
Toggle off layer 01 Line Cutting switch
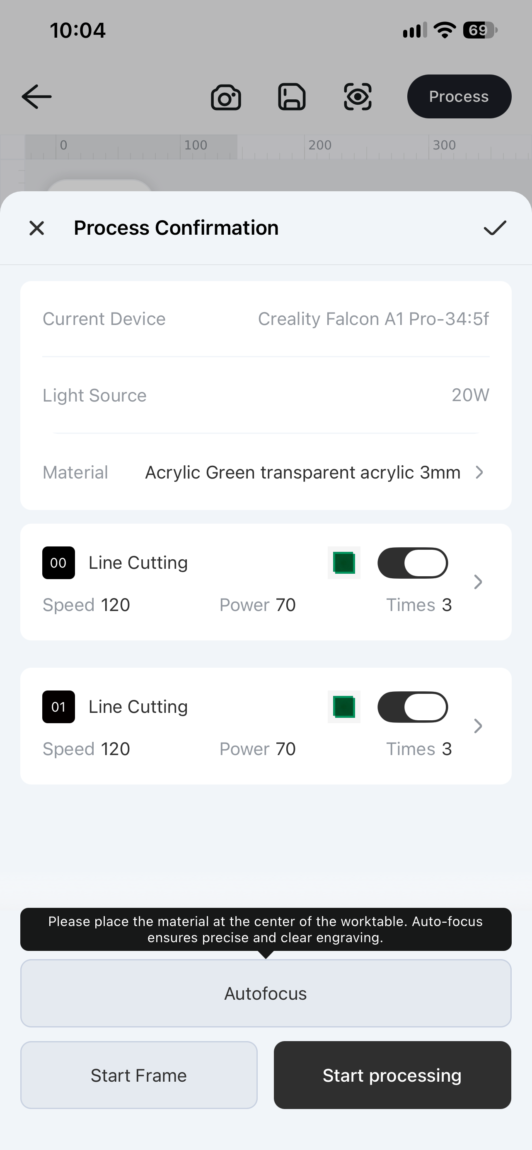pos(412,707)
